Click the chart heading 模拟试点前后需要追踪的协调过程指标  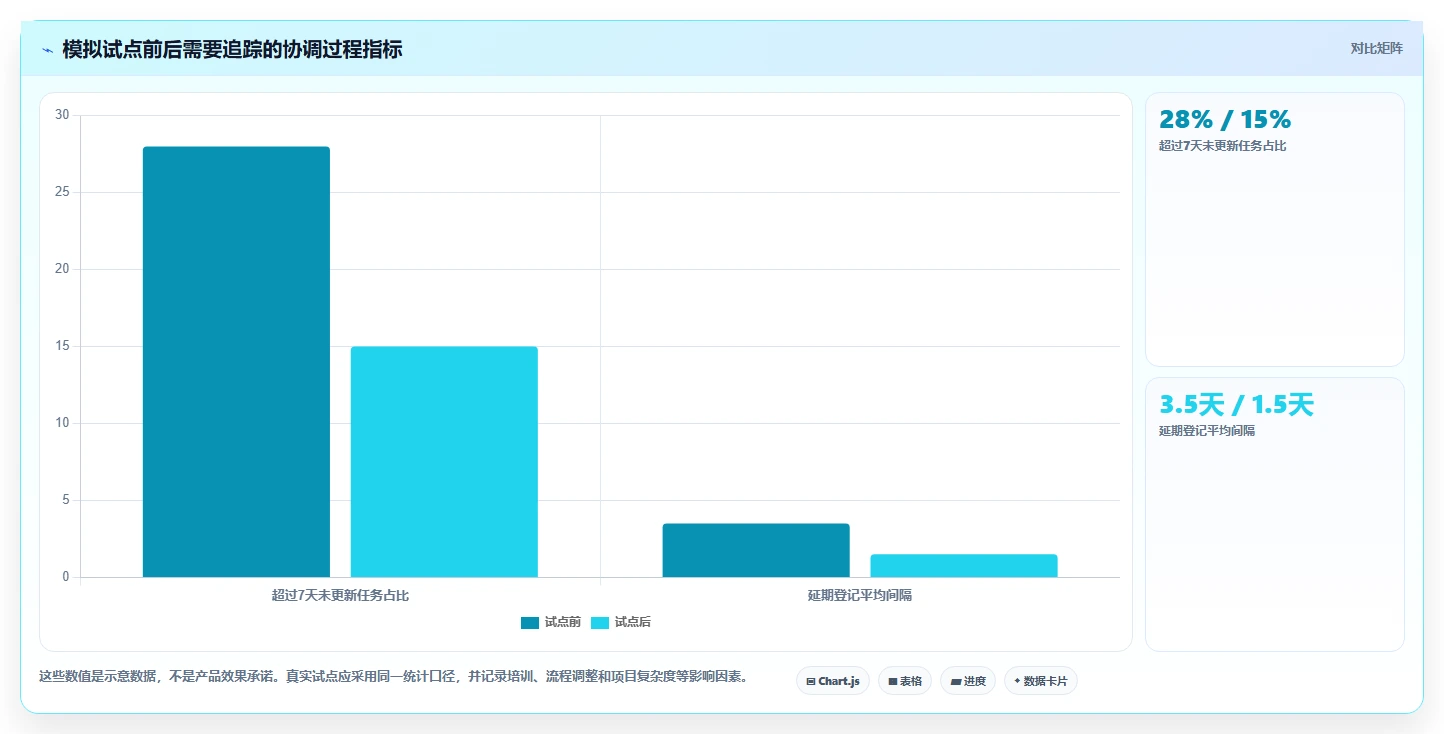click(232, 49)
